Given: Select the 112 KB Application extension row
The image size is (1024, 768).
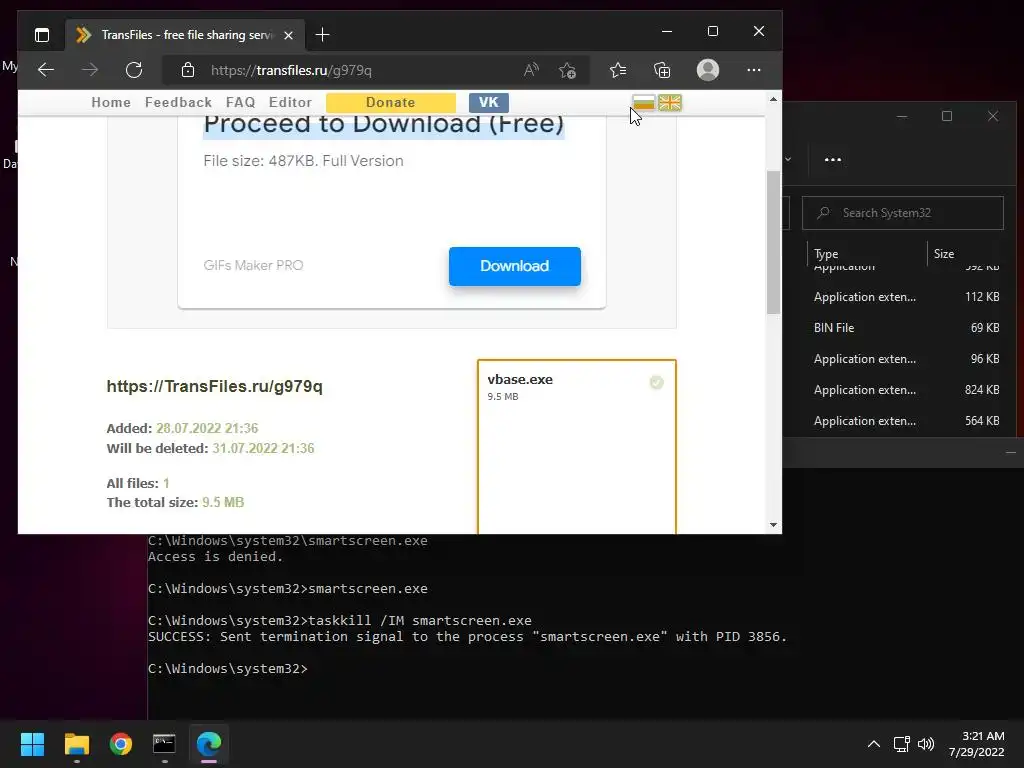Looking at the screenshot, I should pyautogui.click(x=900, y=296).
